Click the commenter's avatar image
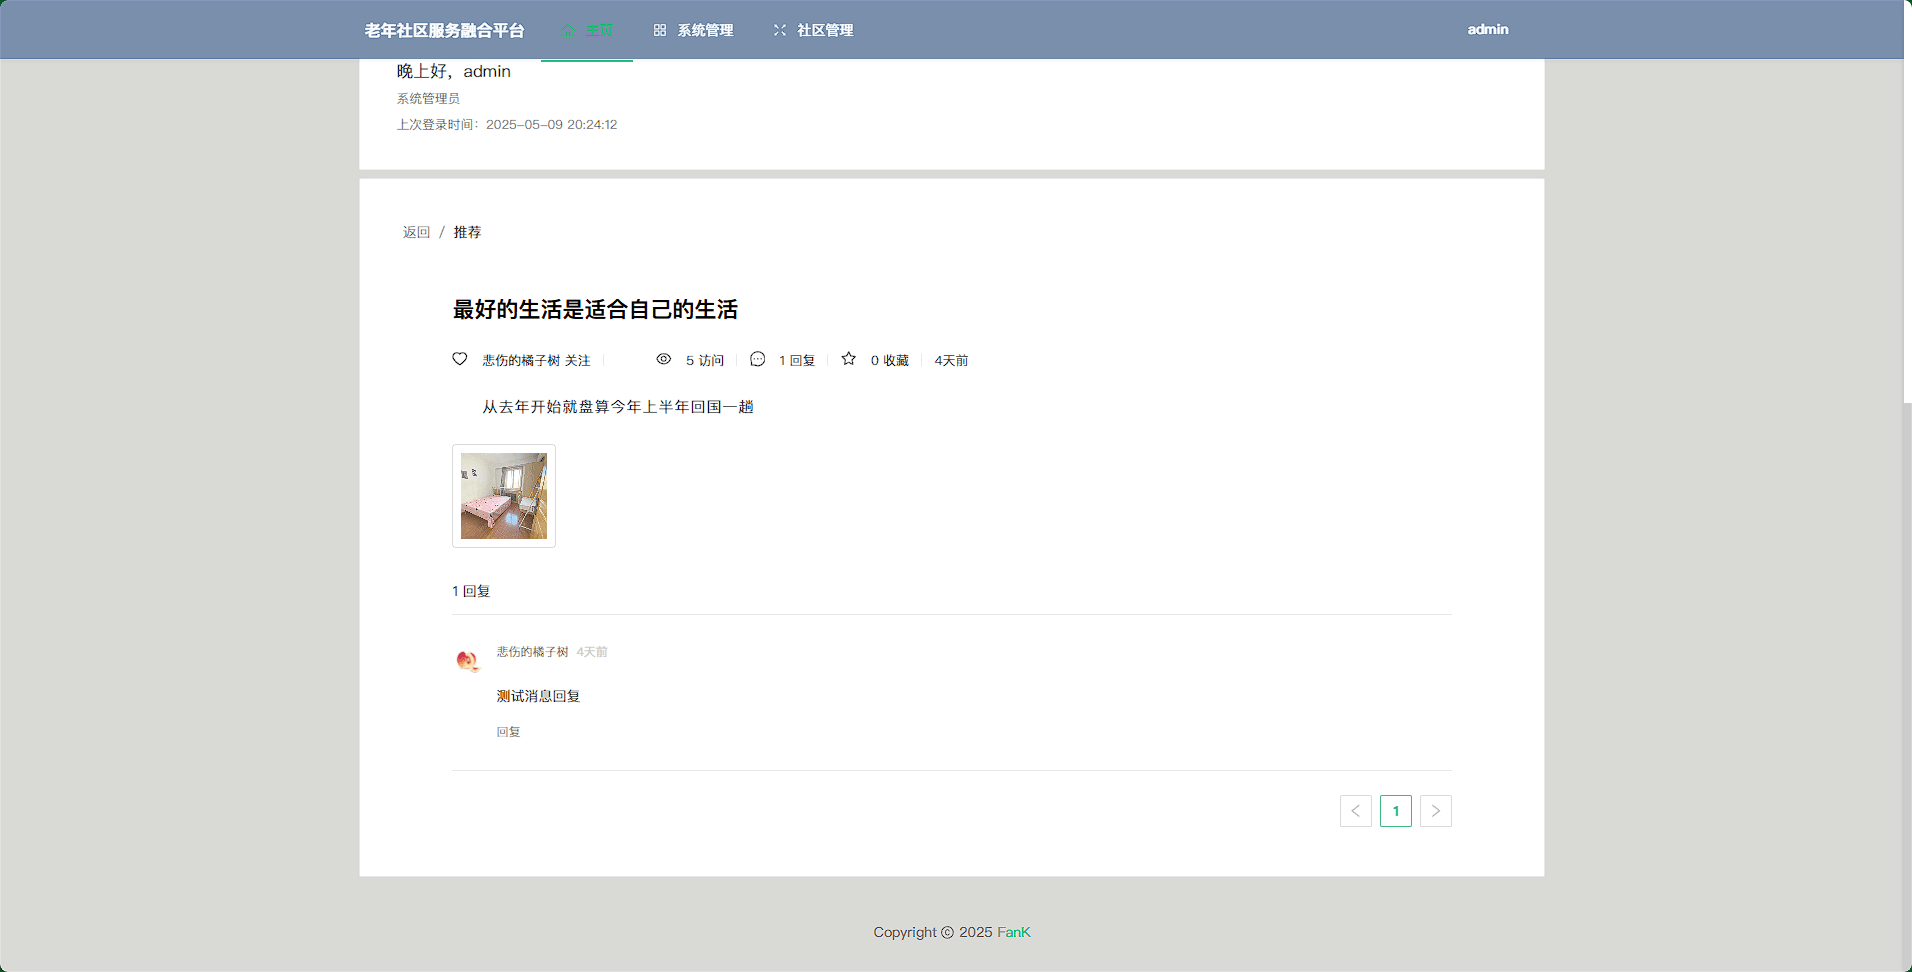Image resolution: width=1912 pixels, height=972 pixels. tap(467, 660)
